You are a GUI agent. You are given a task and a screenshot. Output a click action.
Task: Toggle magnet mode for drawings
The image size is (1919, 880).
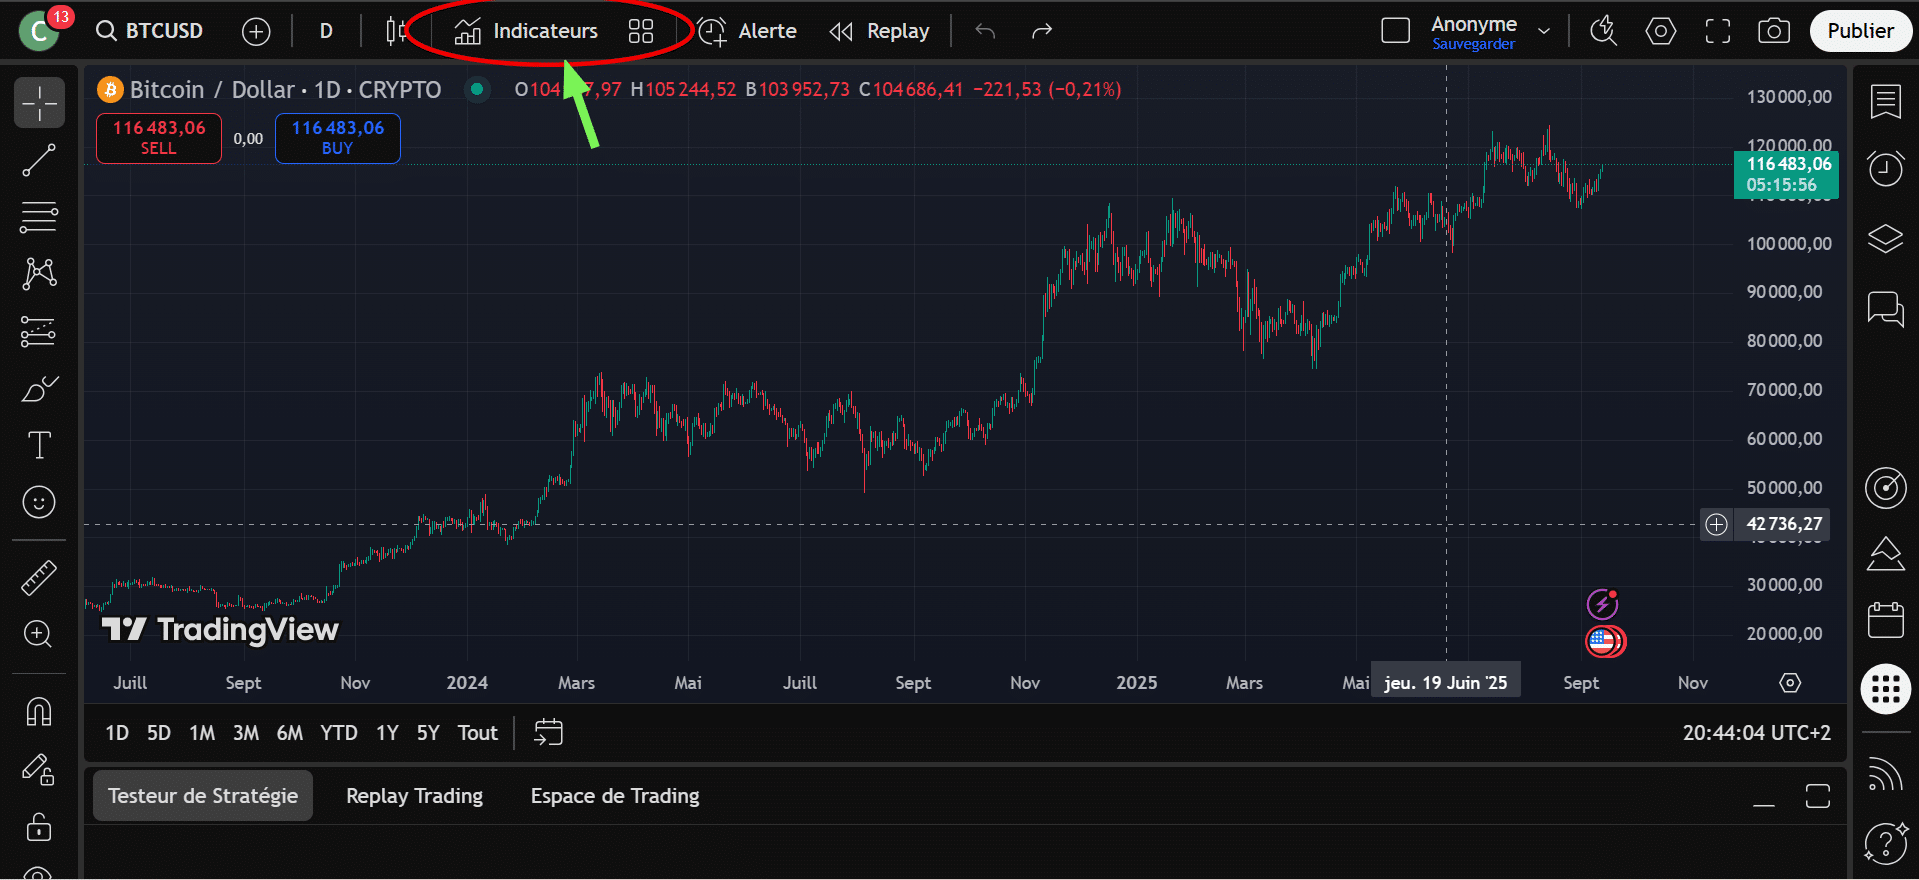click(39, 712)
